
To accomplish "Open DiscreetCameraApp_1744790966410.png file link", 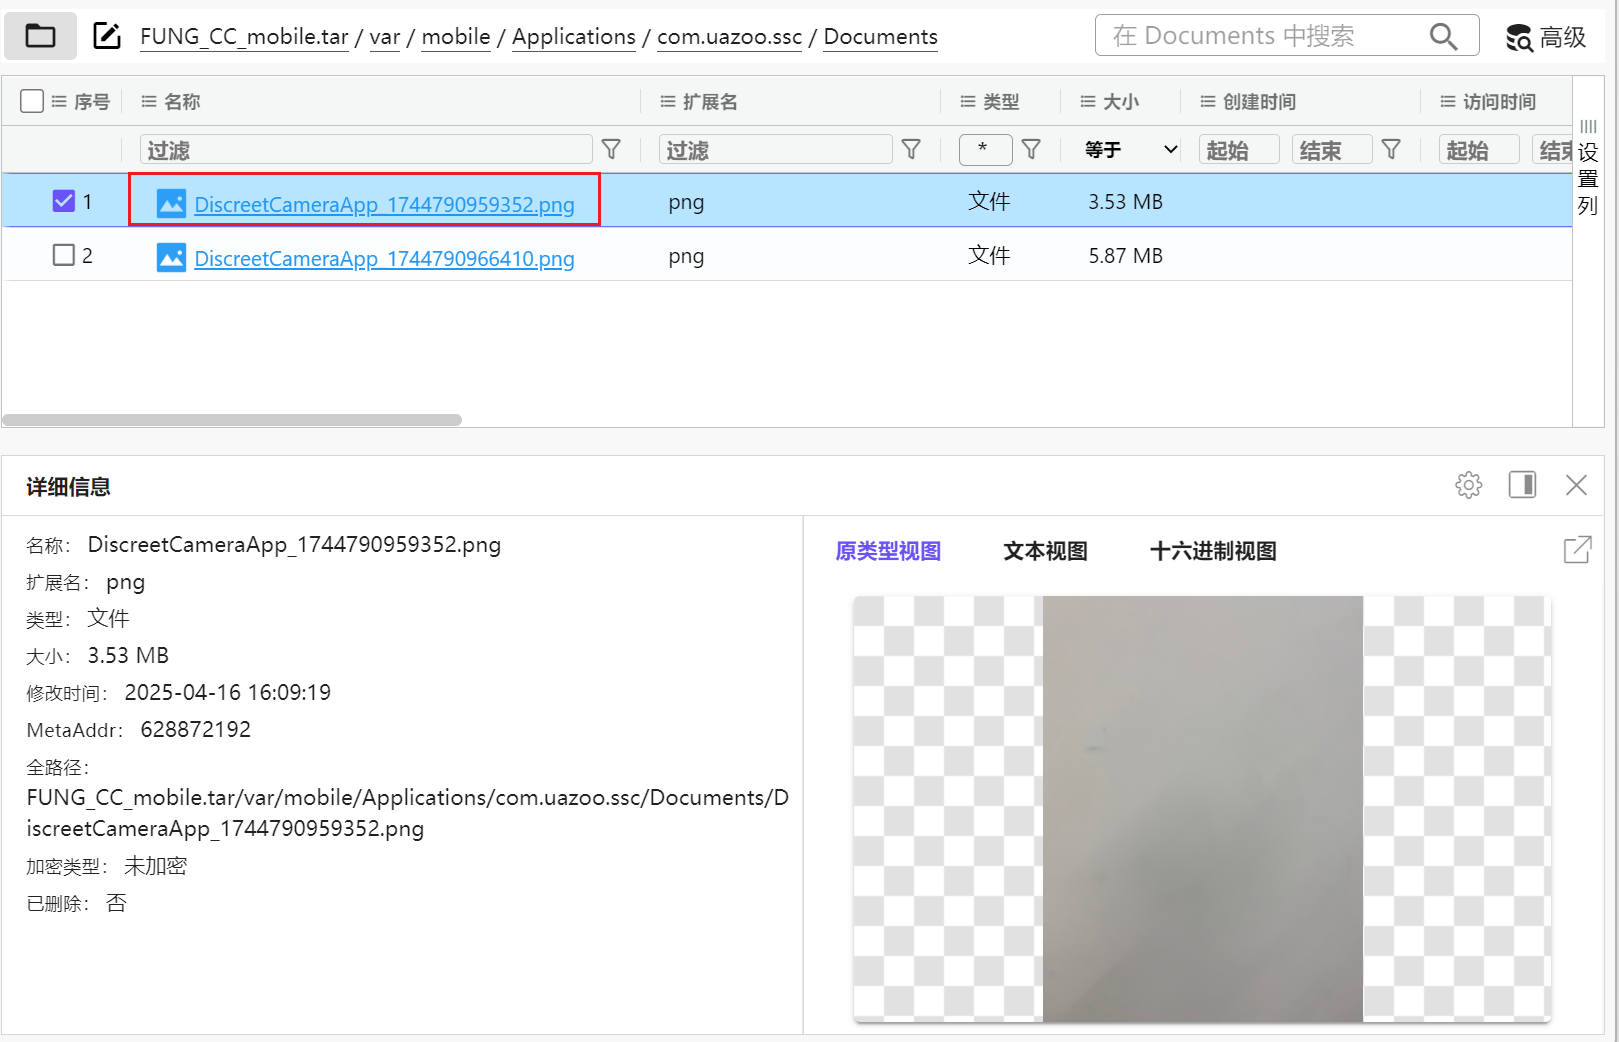I will 384,259.
